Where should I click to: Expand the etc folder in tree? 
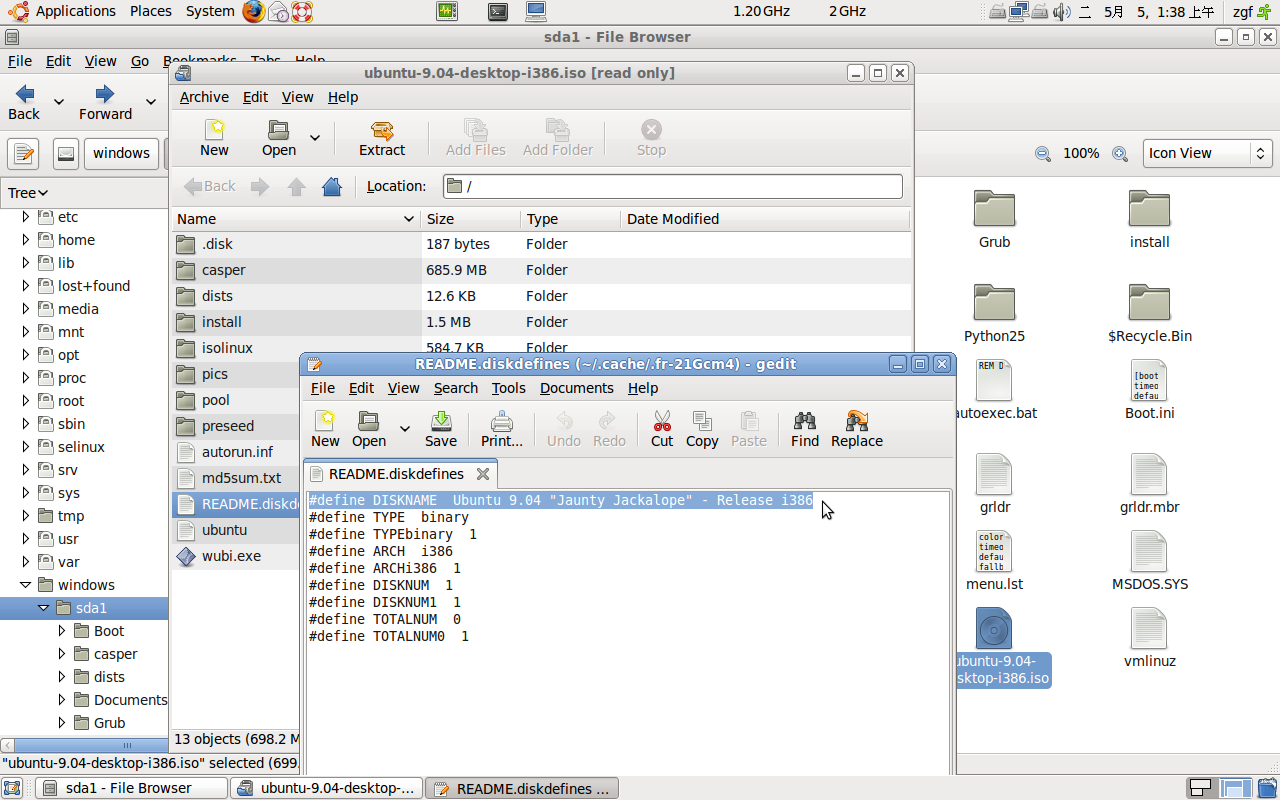[x=25, y=217]
